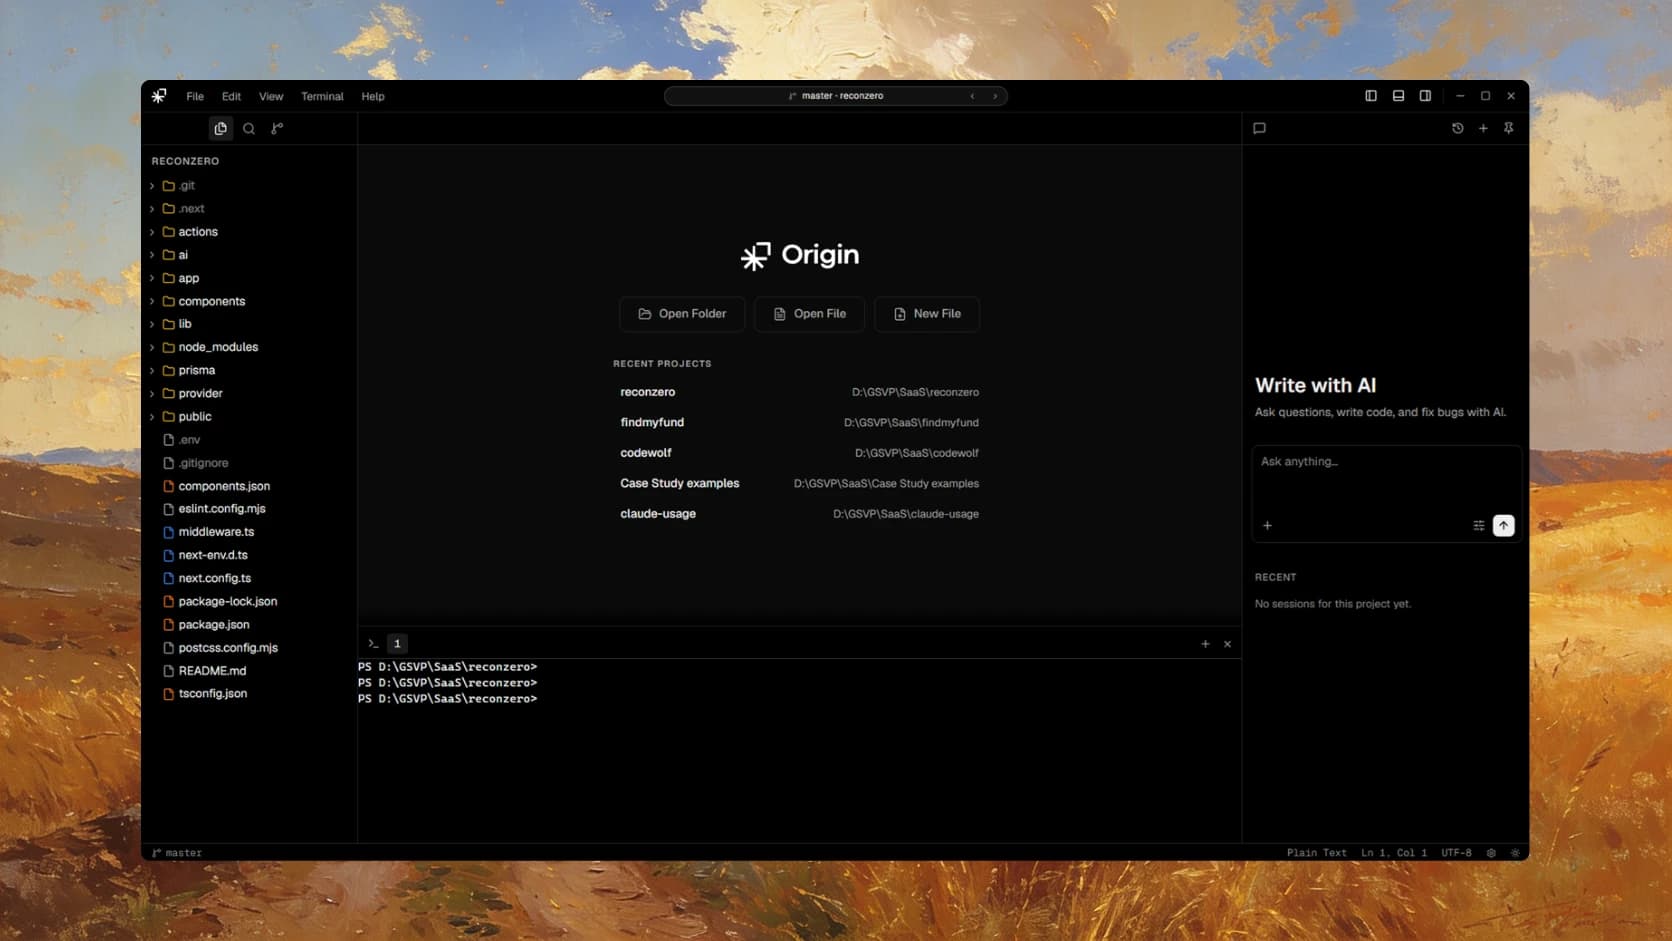Click the chat bubble icon in AI panel

[1259, 128]
